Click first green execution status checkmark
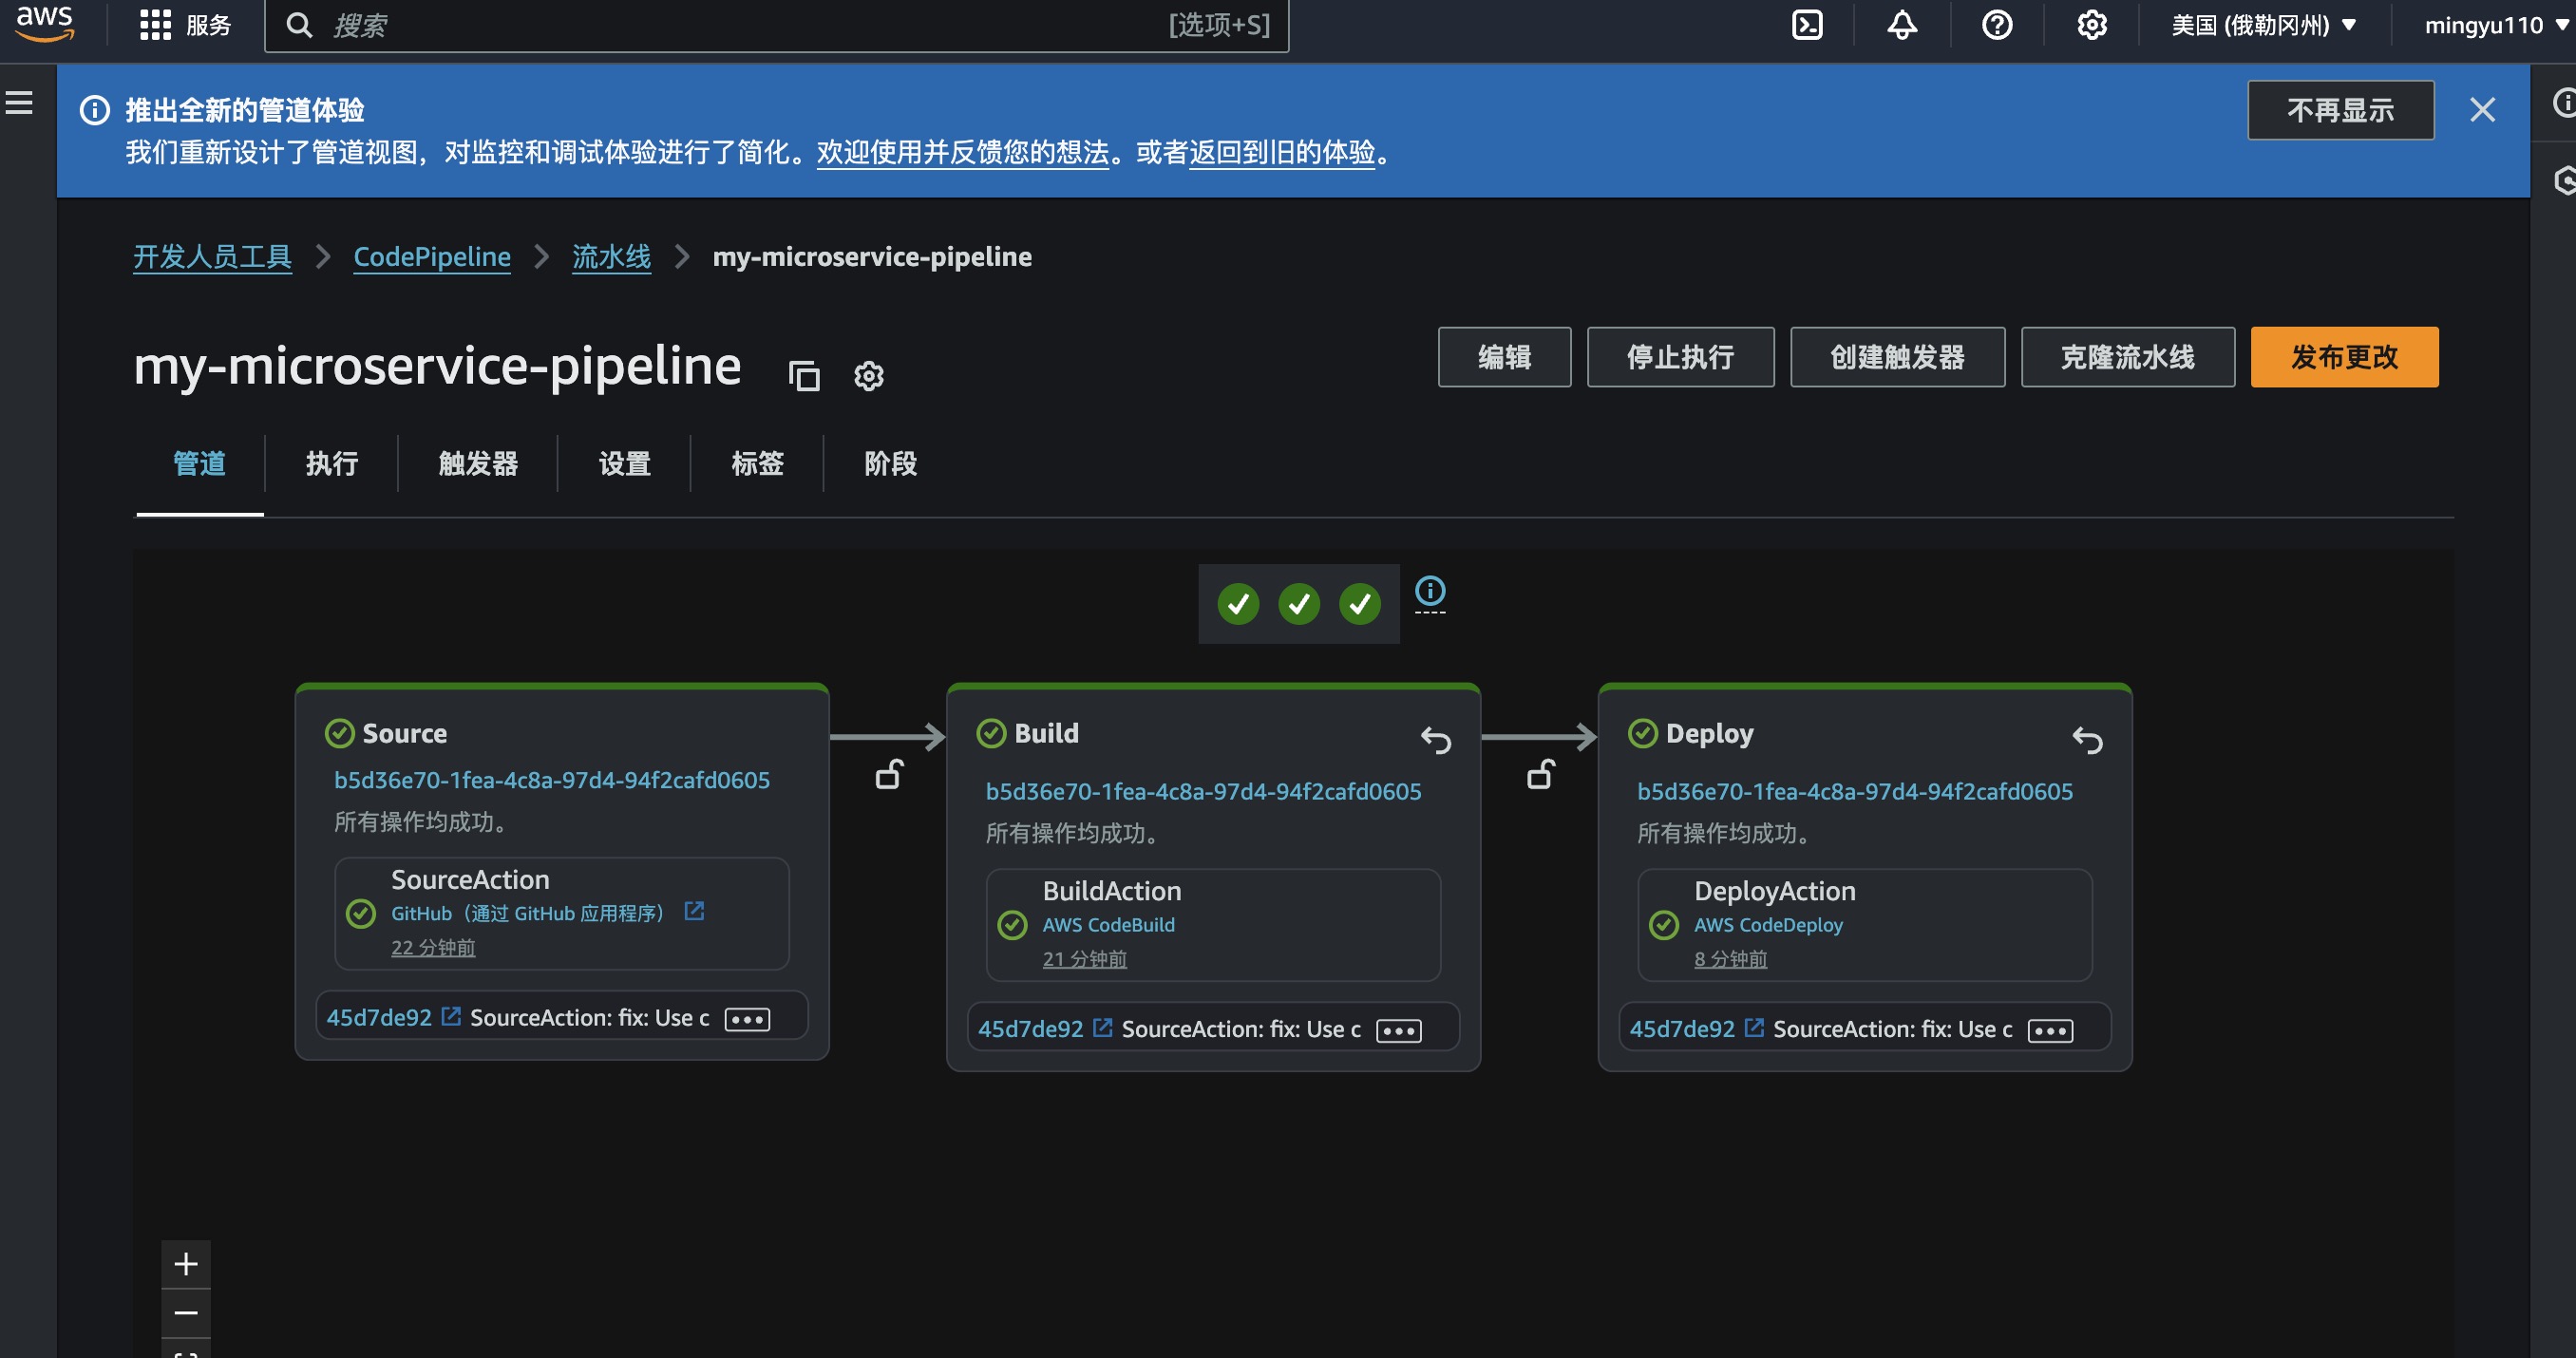 (x=1238, y=604)
